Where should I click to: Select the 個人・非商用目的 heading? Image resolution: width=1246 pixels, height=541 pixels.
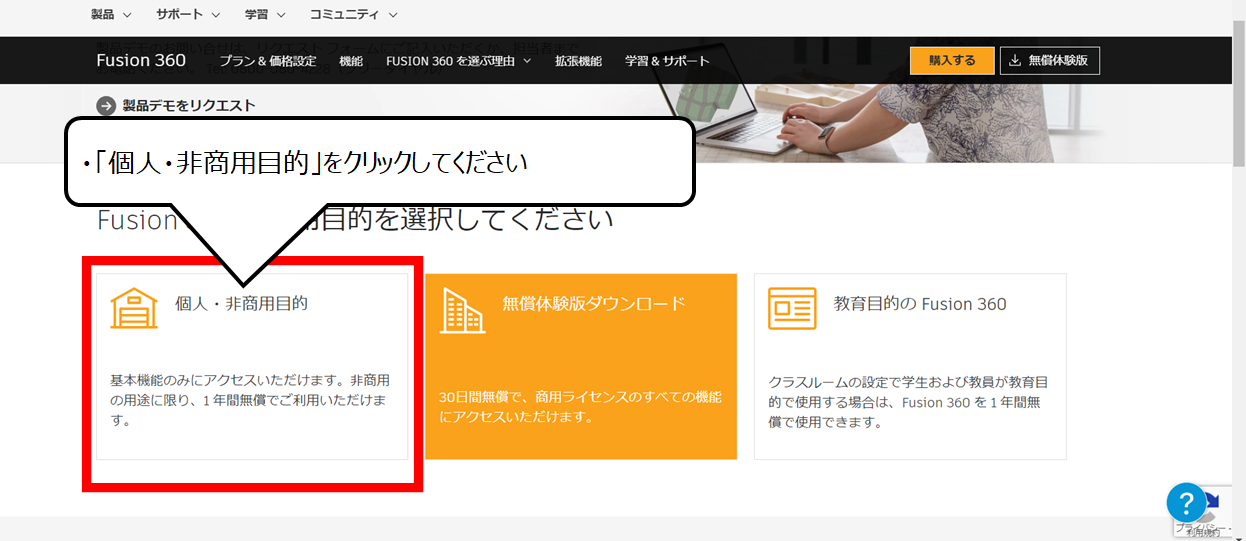[241, 303]
